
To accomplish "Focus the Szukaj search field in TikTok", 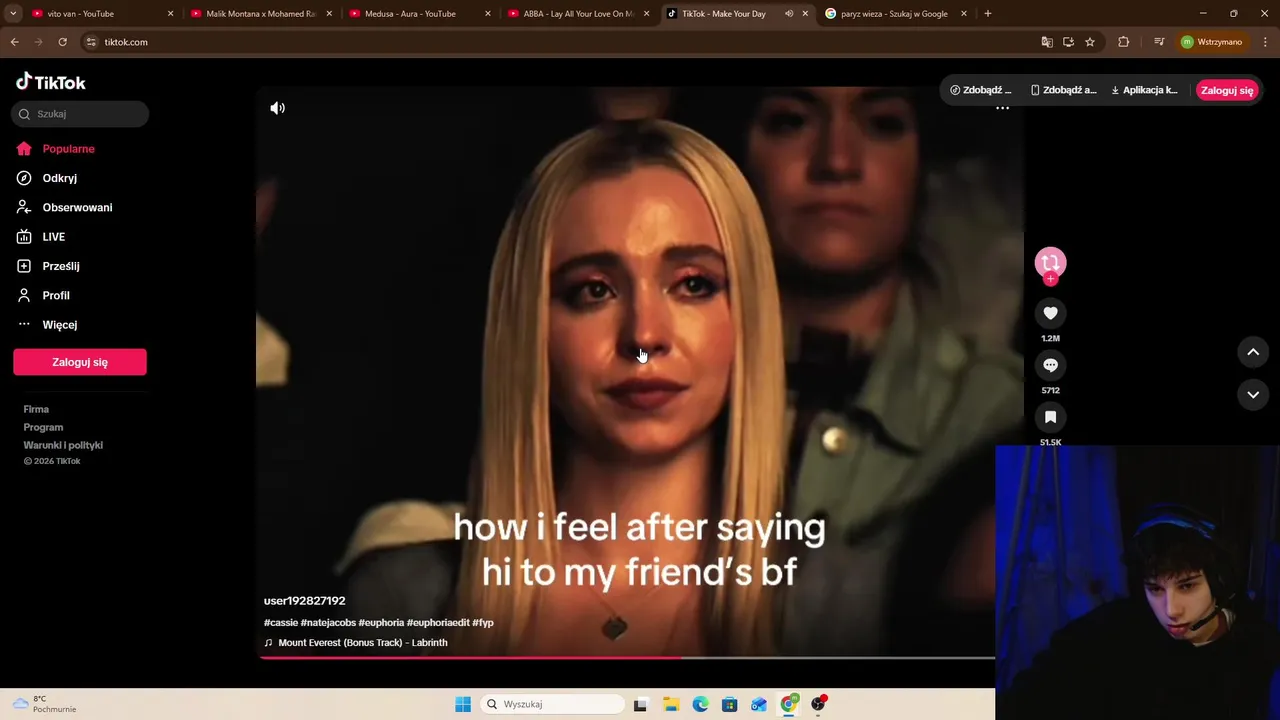I will 80,114.
